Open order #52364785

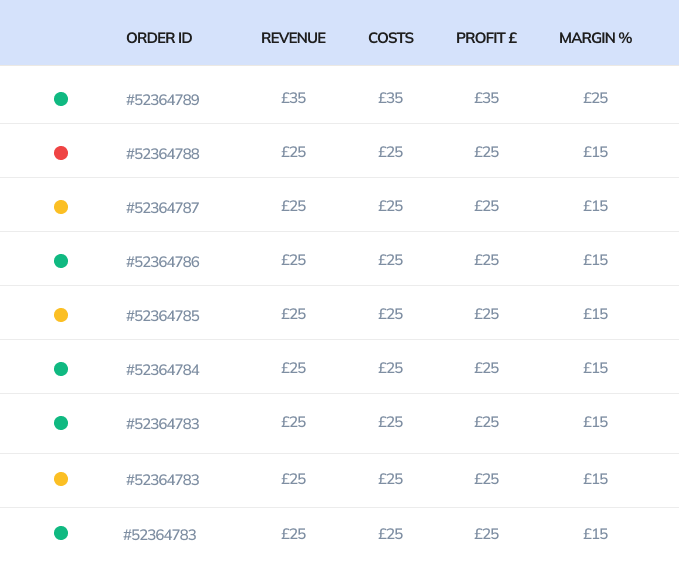pos(162,316)
